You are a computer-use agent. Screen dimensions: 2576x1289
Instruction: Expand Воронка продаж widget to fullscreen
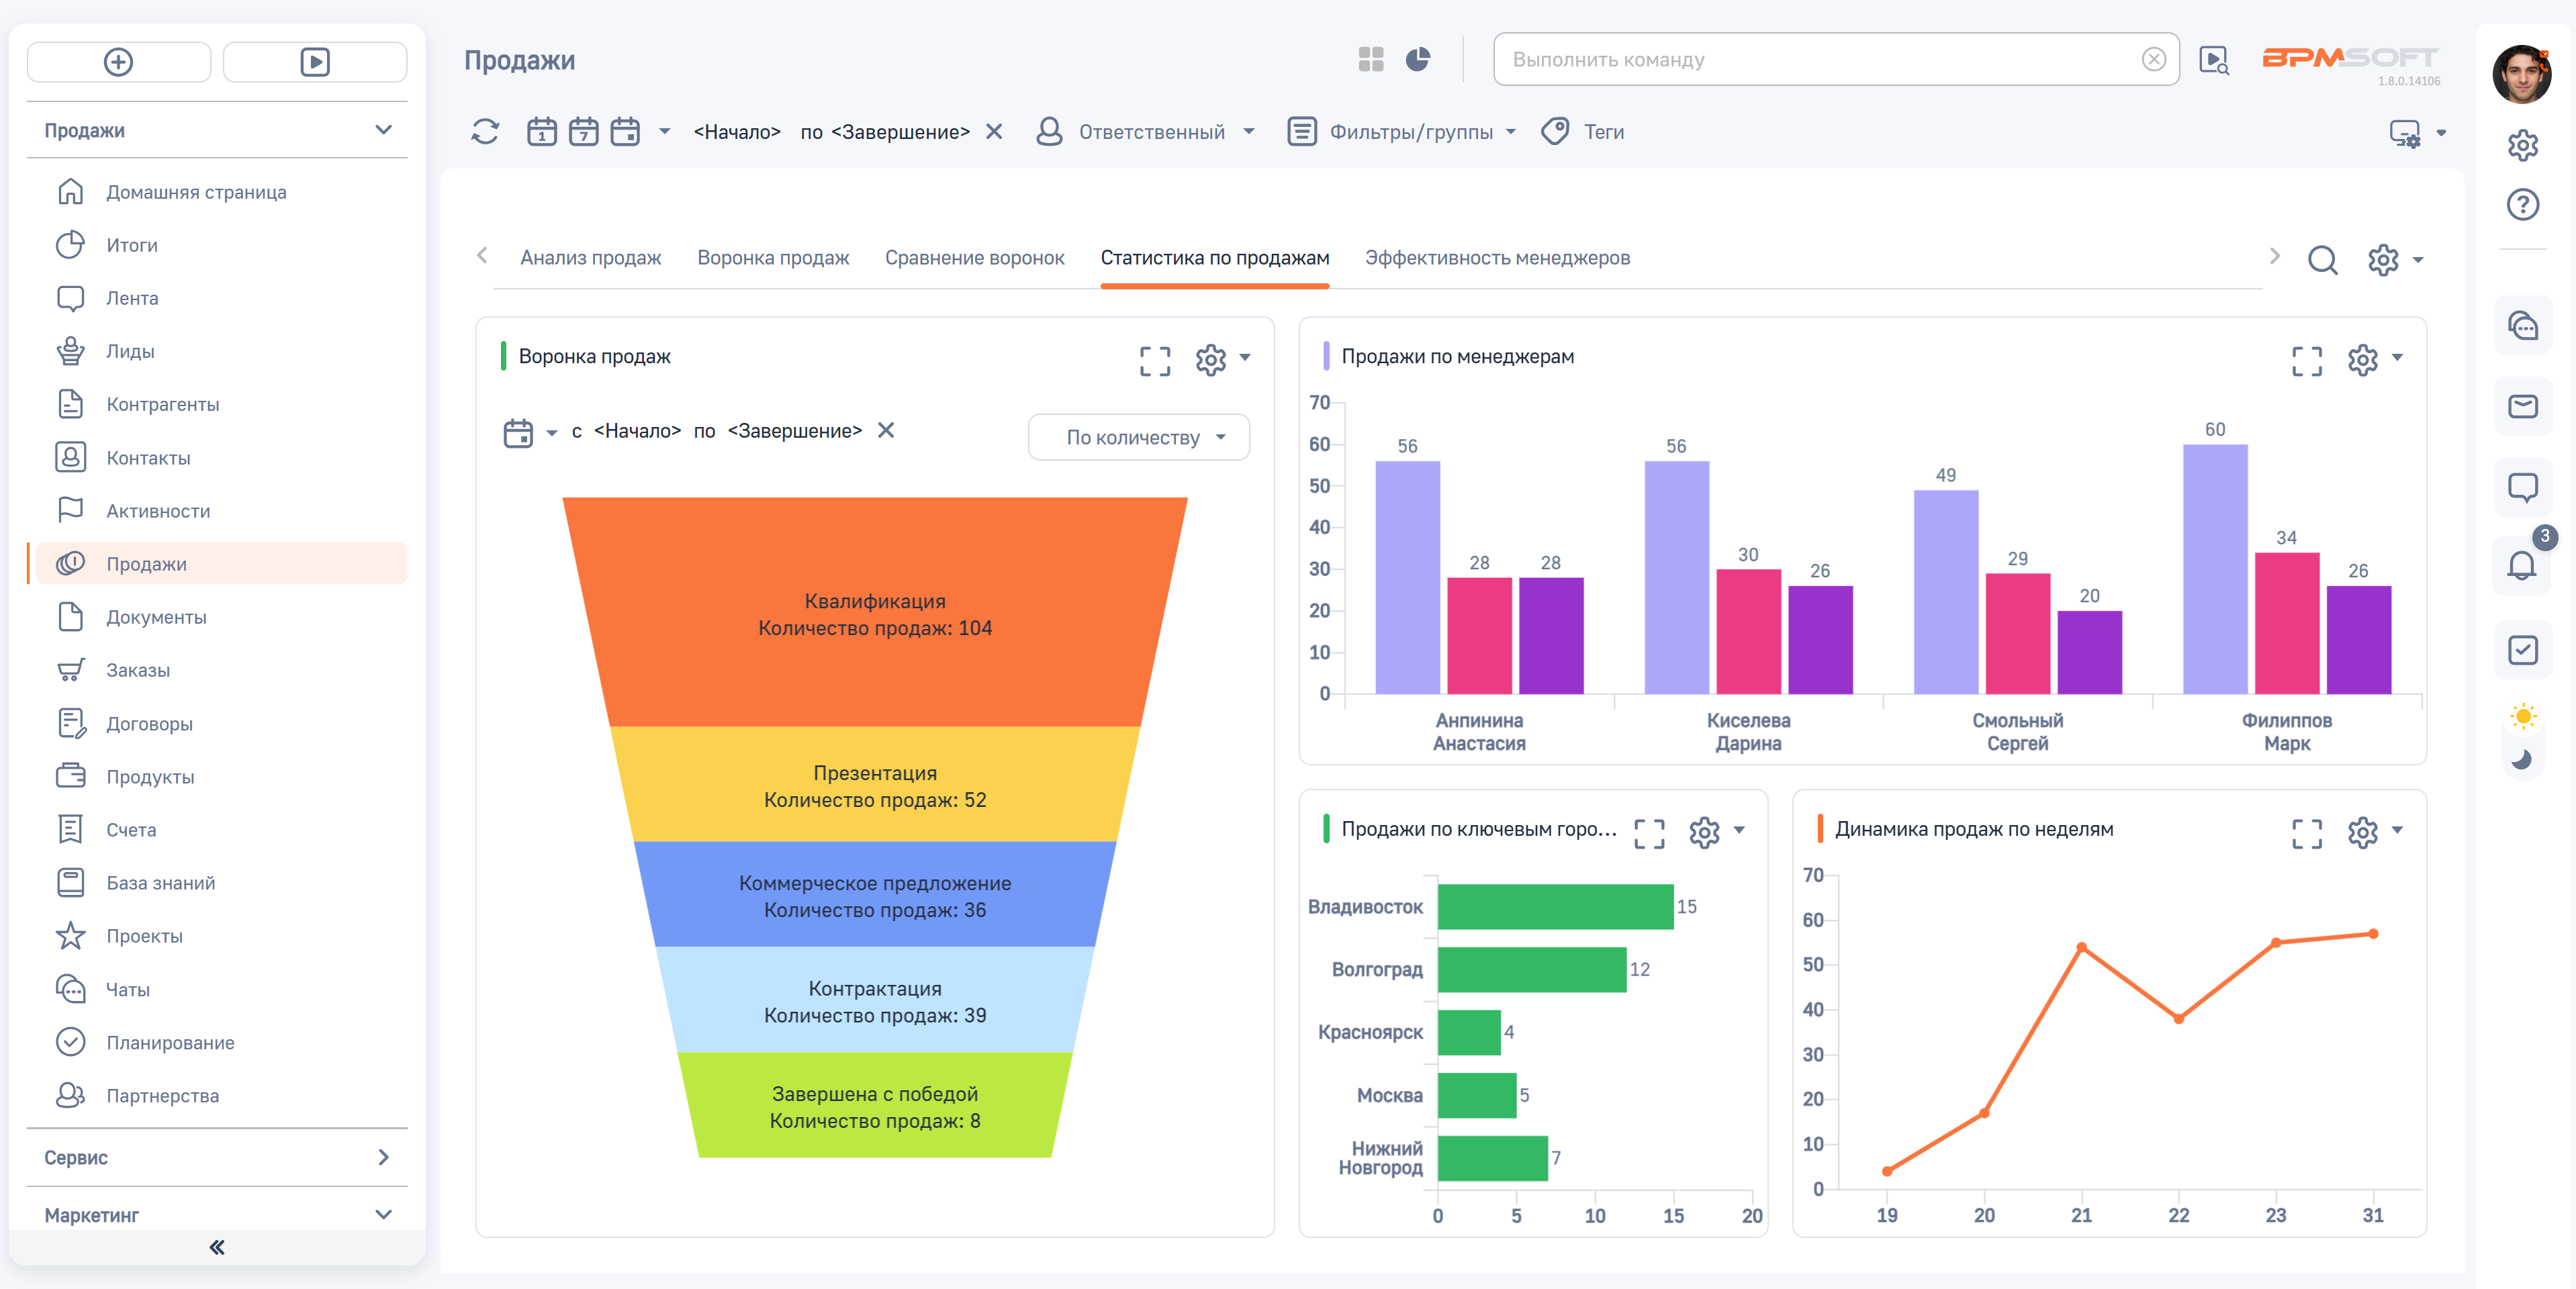tap(1155, 360)
